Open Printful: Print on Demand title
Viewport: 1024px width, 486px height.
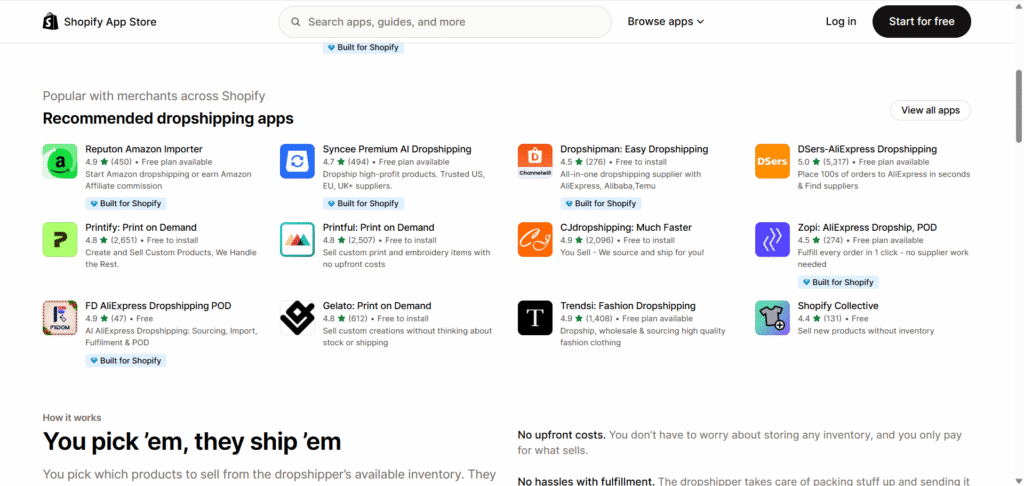(379, 227)
